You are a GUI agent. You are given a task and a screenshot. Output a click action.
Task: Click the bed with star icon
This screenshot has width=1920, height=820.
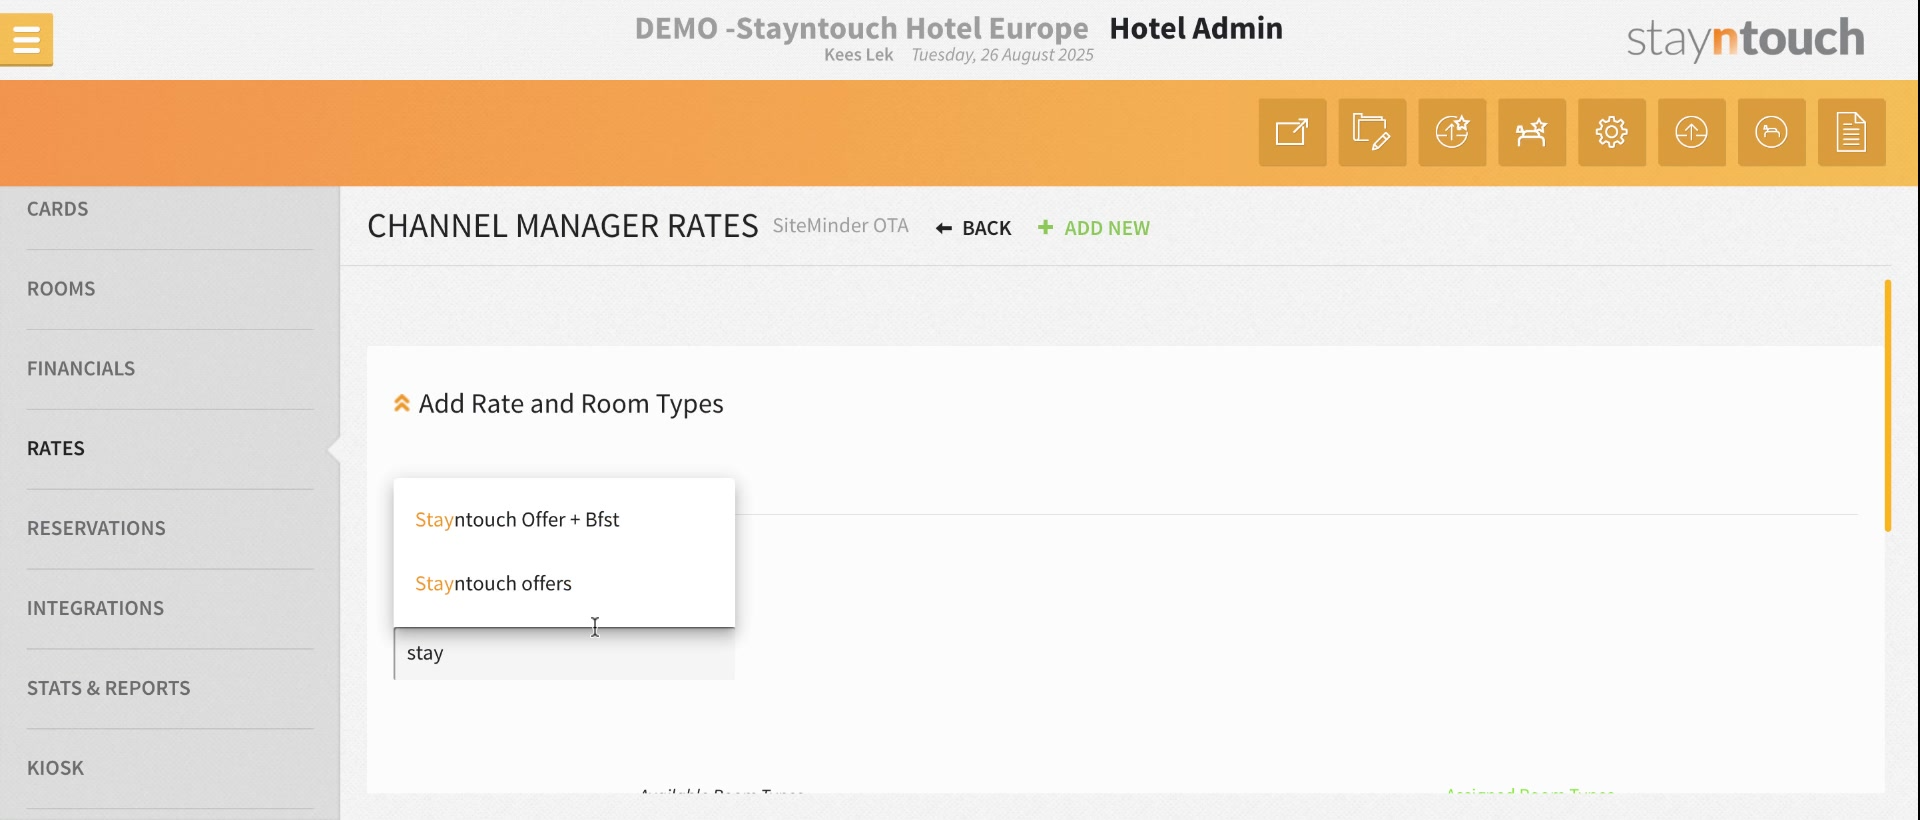click(x=1532, y=132)
